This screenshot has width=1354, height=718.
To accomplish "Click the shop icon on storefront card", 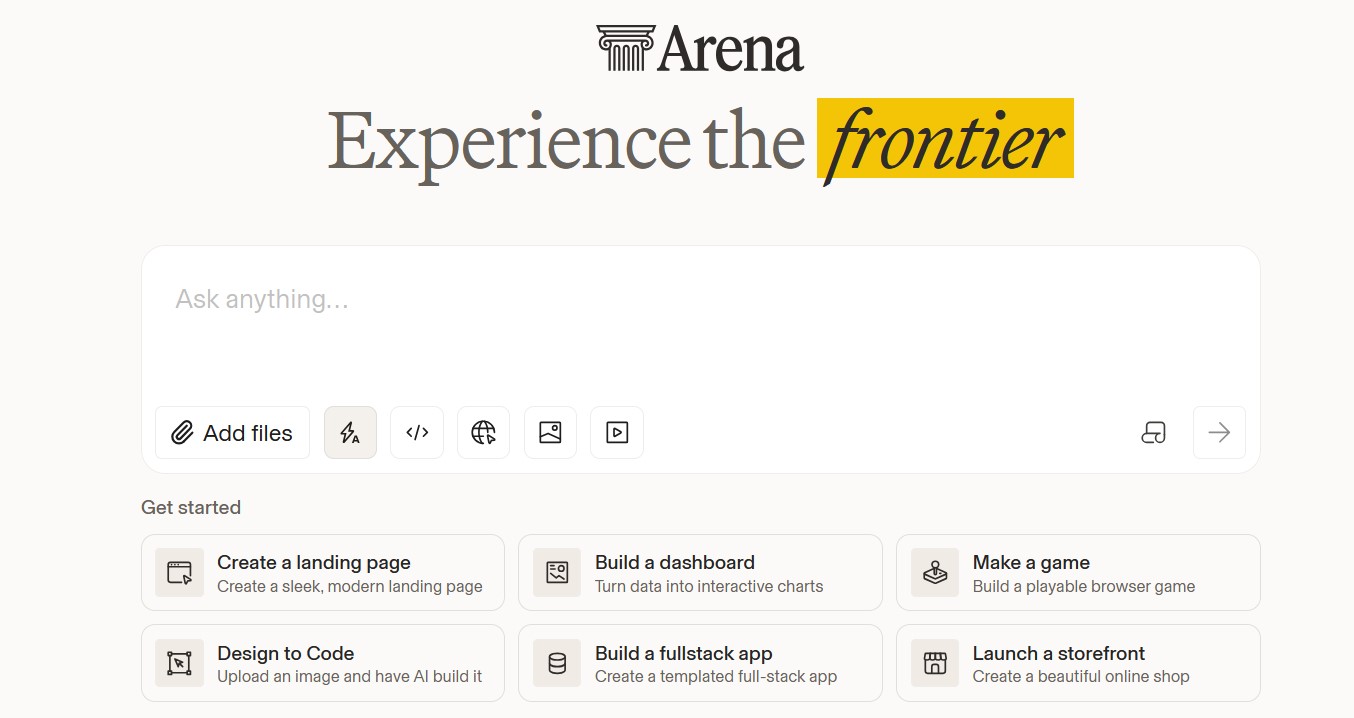I will pyautogui.click(x=935, y=664).
